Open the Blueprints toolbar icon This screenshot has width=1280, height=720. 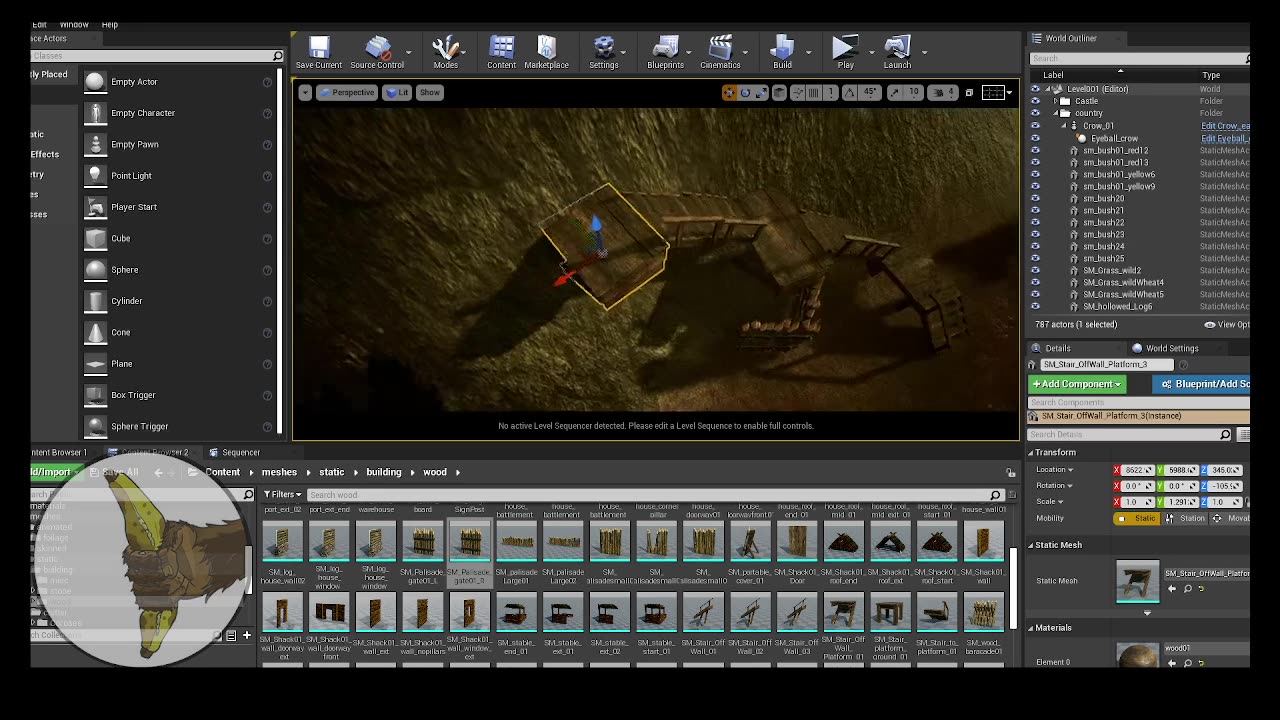click(x=665, y=52)
